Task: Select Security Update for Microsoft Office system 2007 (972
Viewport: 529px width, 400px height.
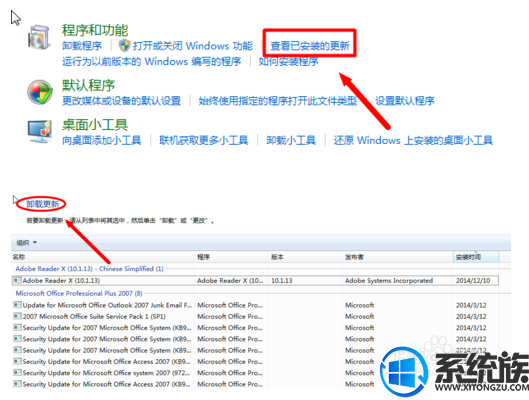Action: (x=255, y=373)
